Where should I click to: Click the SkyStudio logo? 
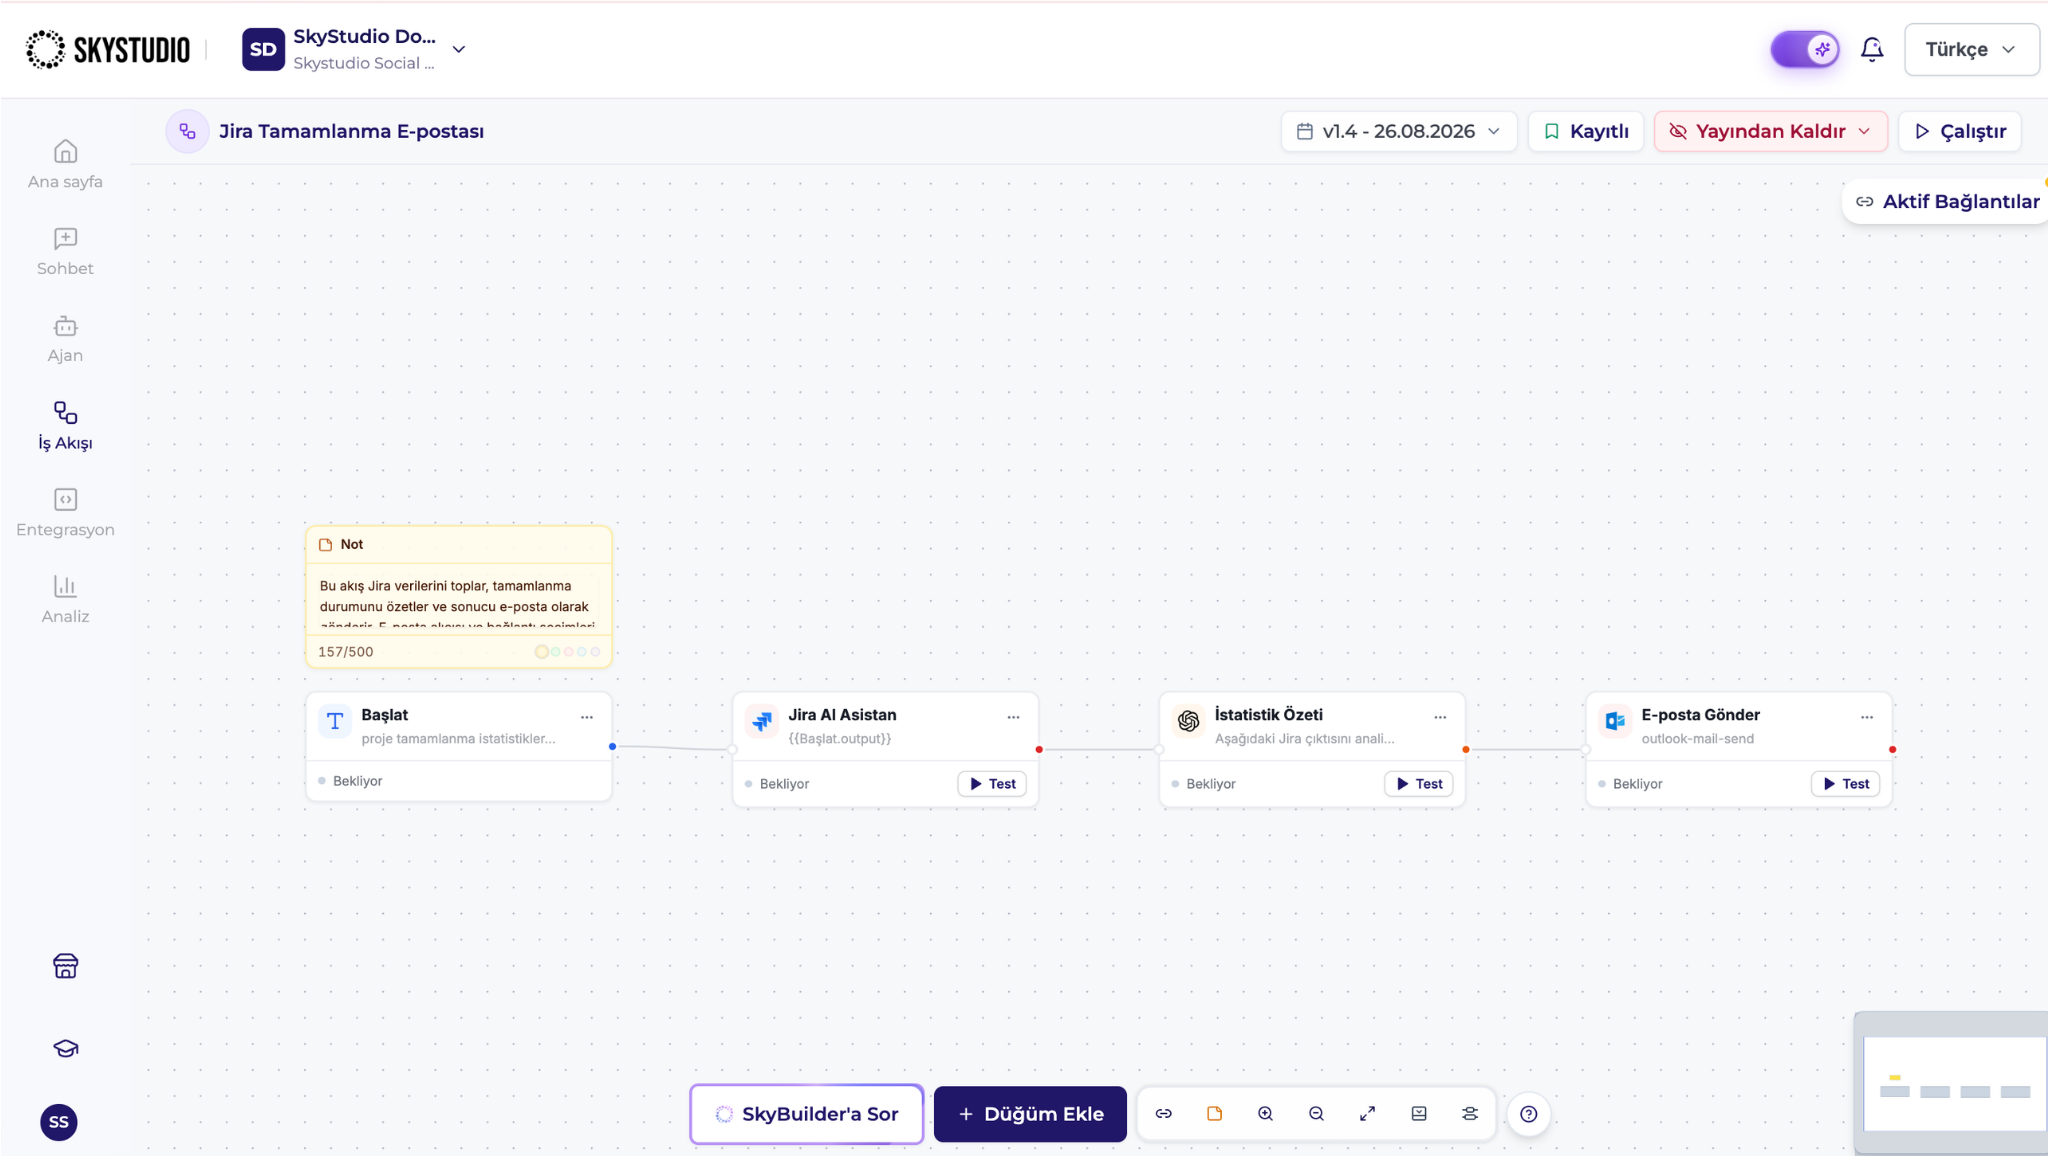108,49
